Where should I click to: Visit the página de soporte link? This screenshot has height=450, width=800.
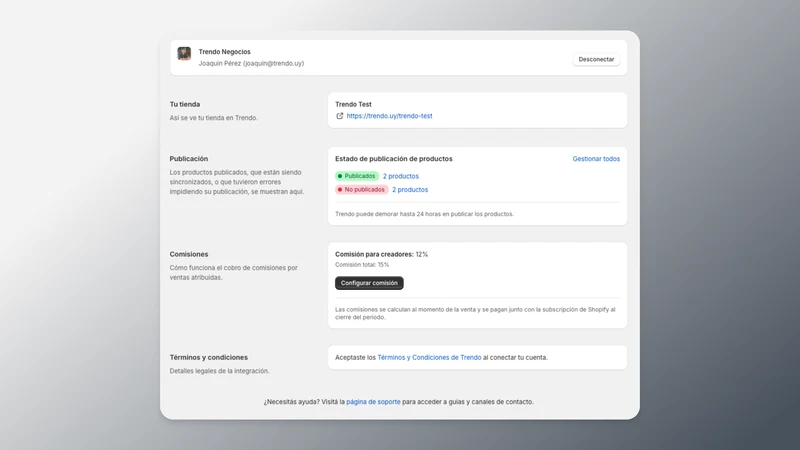373,402
